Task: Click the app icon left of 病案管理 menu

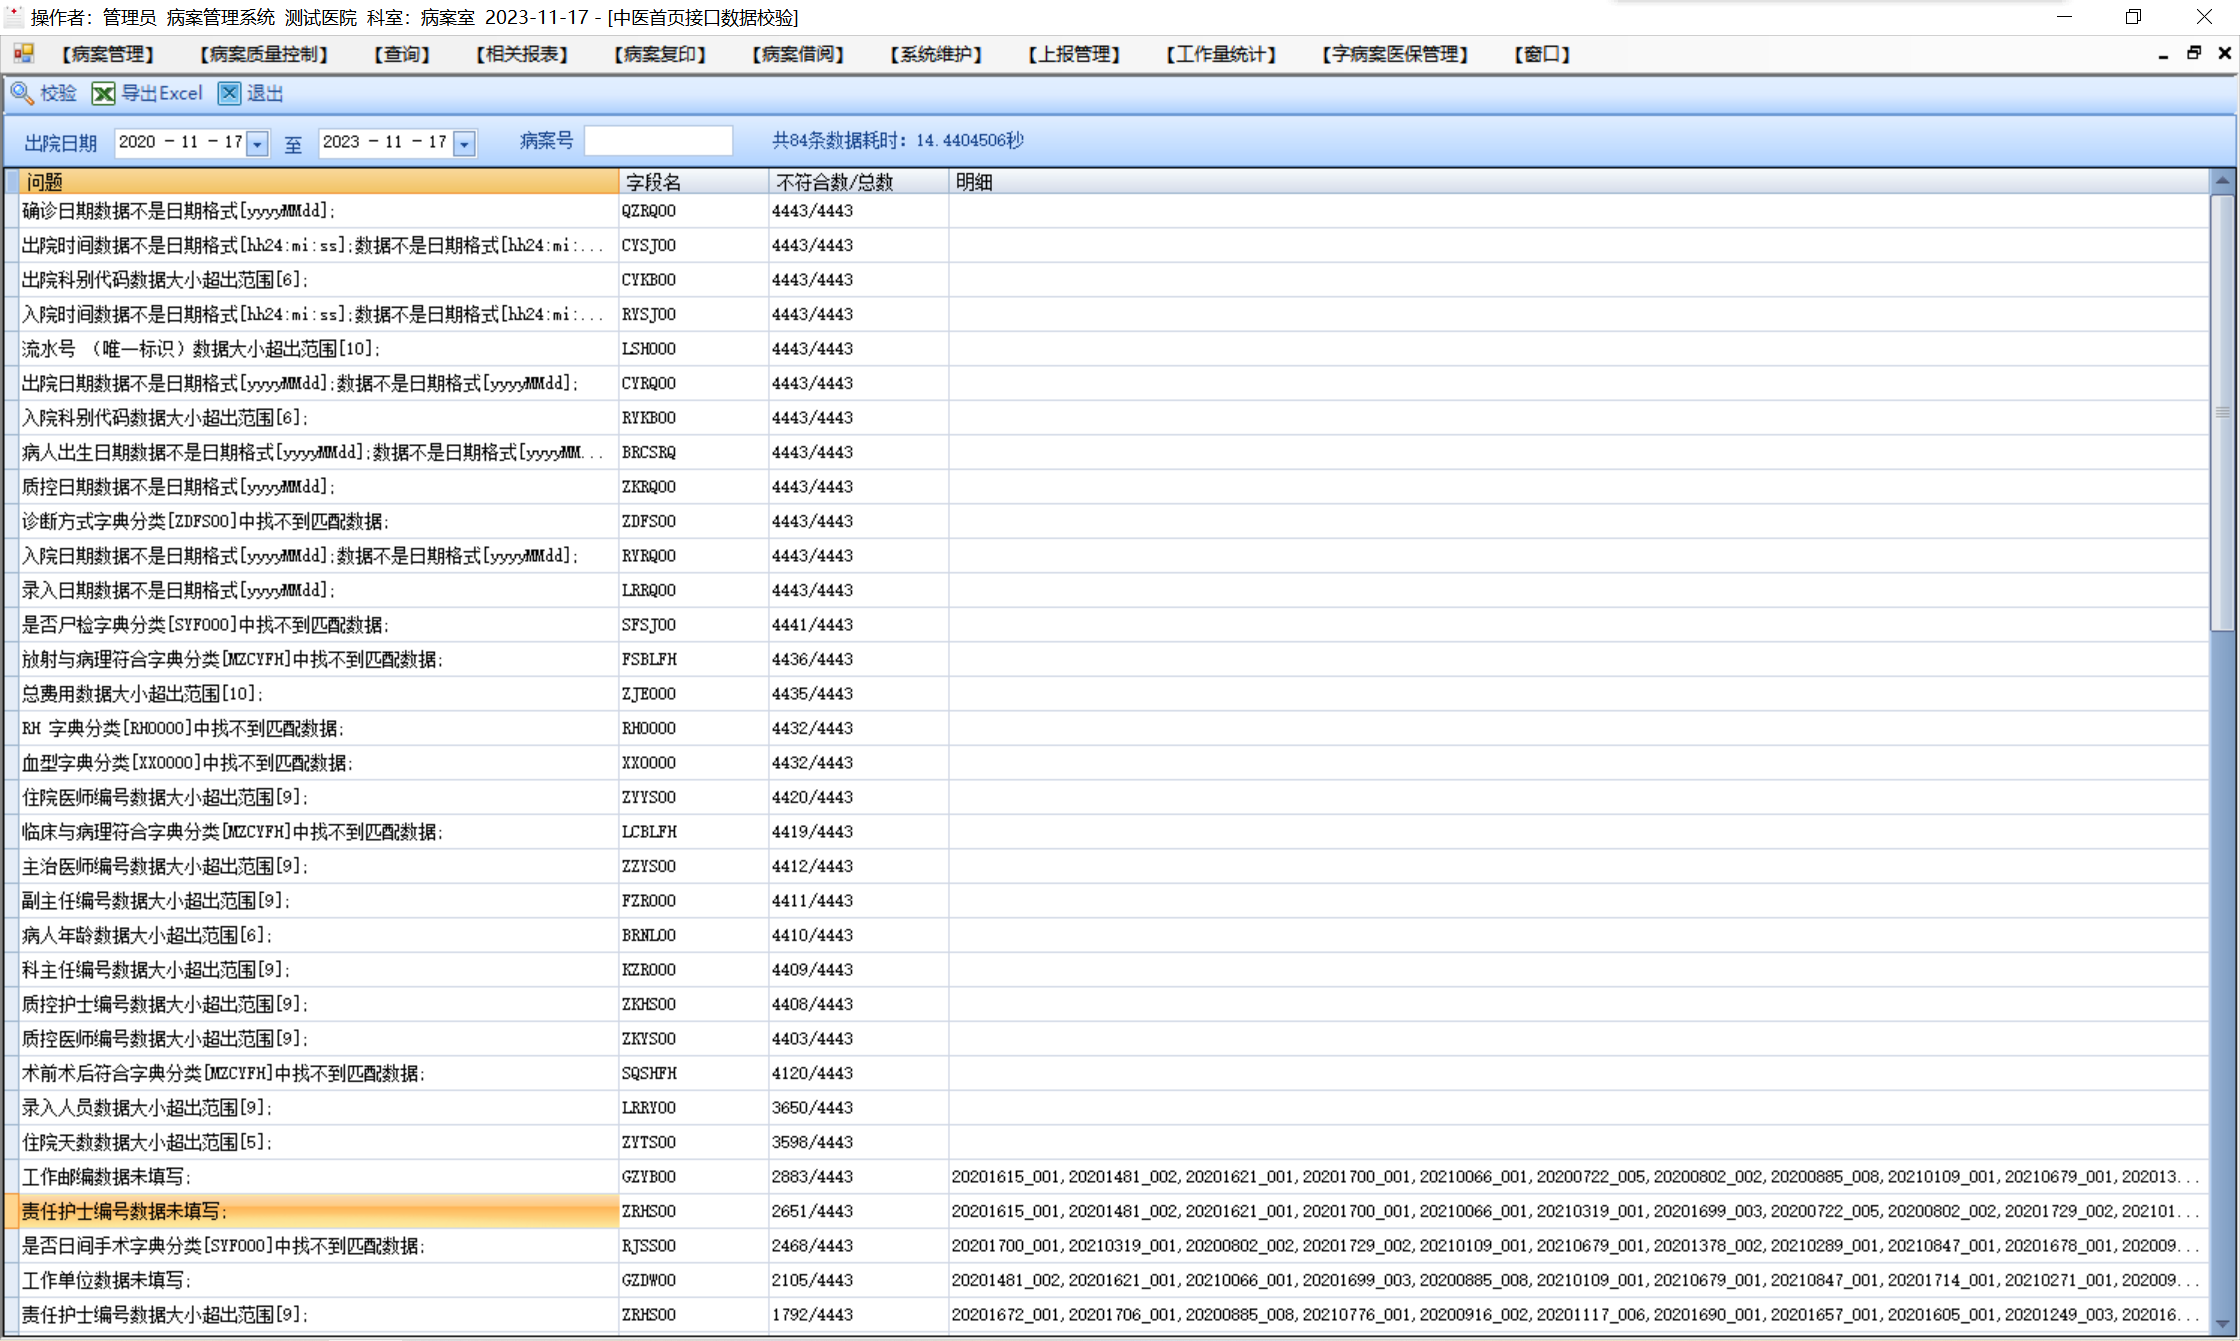Action: coord(23,54)
